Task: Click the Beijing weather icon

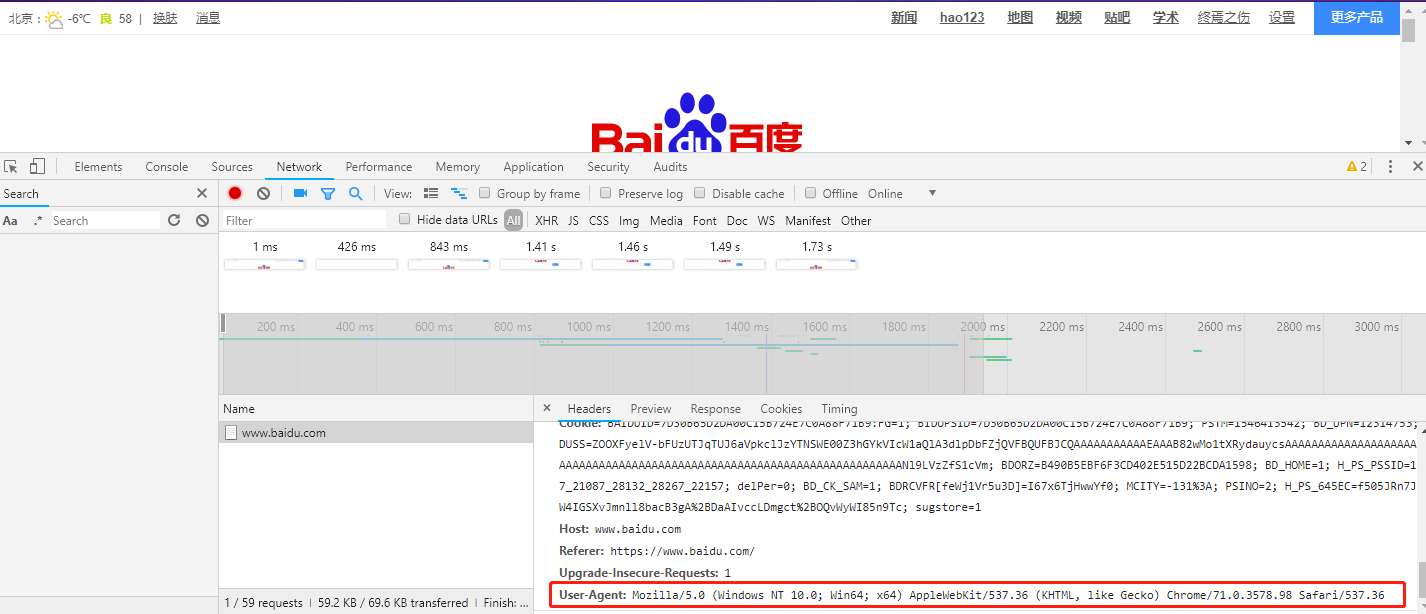Action: (x=54, y=18)
